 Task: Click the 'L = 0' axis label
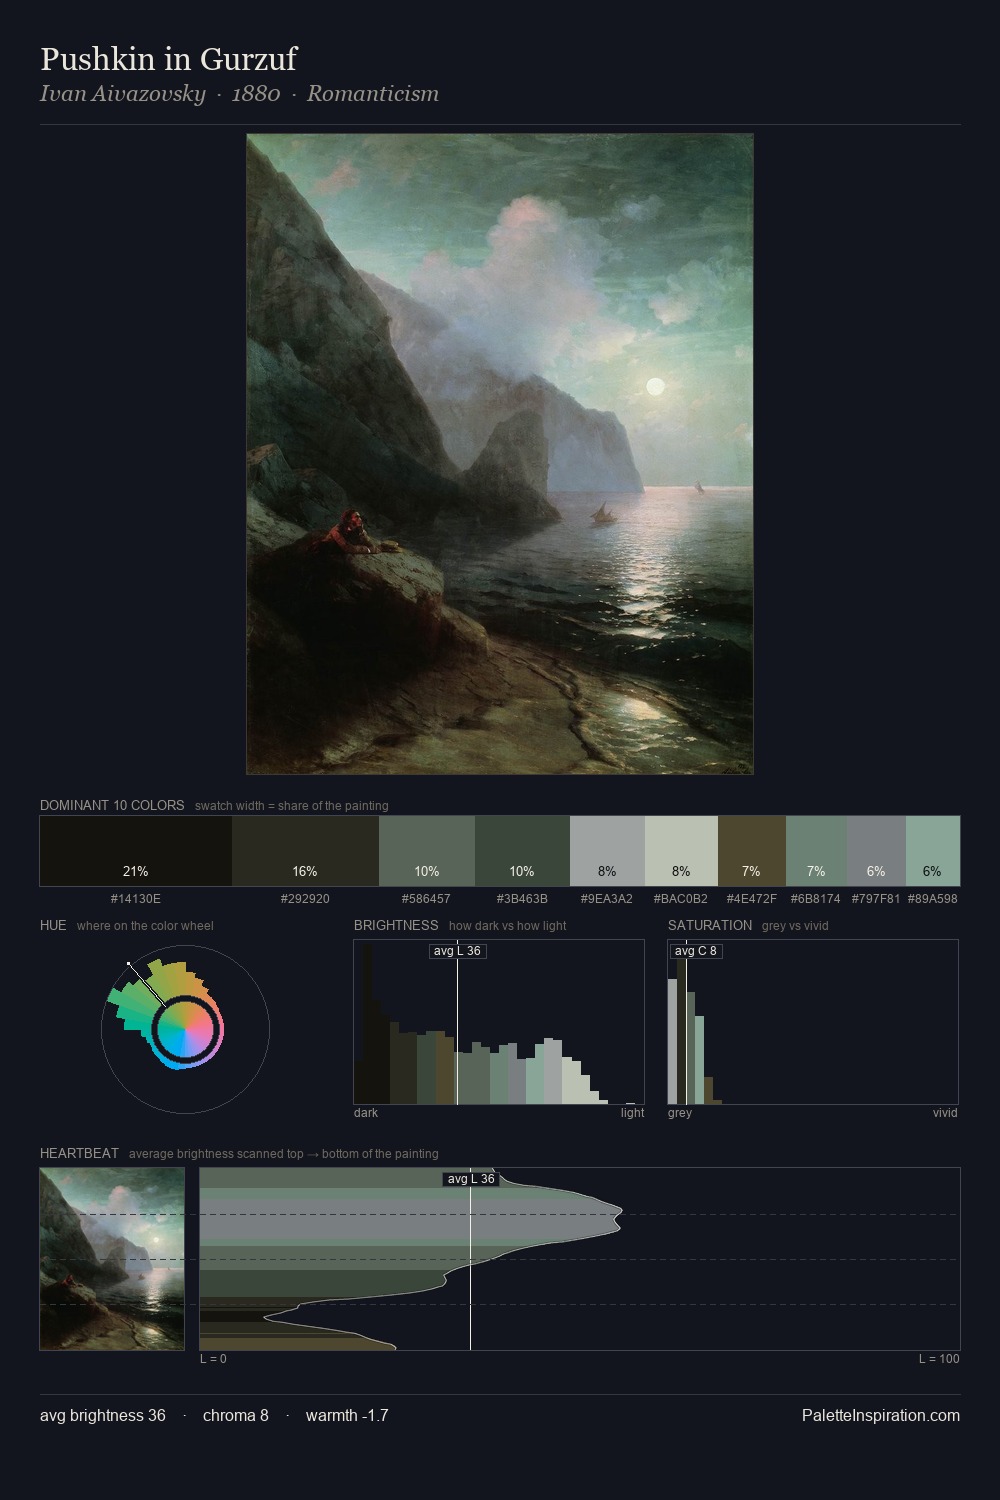[x=213, y=1359]
